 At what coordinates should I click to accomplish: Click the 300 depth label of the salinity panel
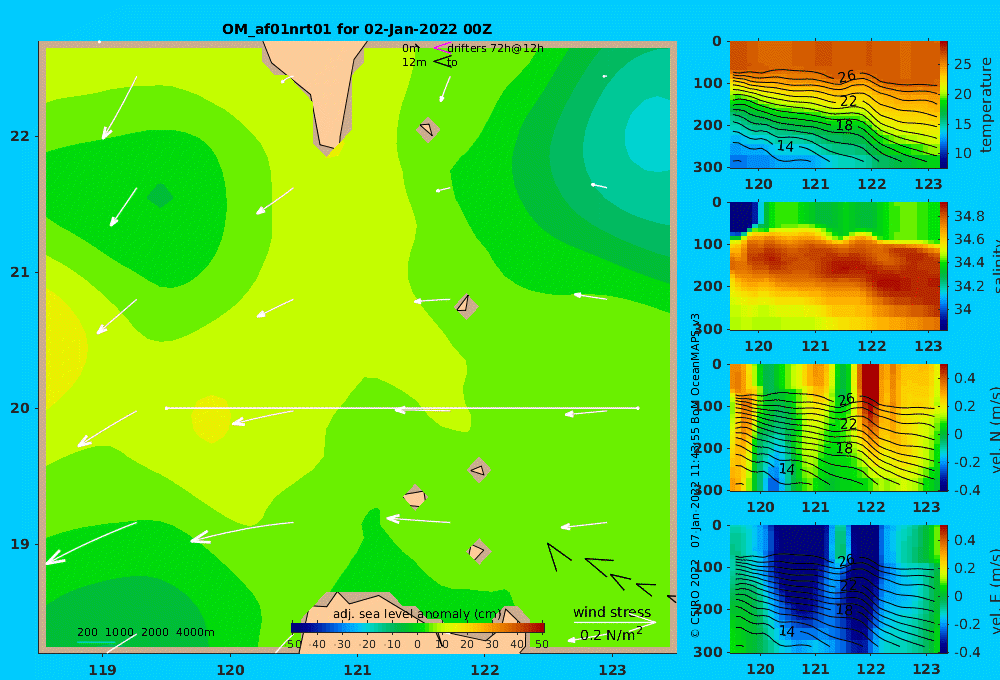(x=708, y=329)
